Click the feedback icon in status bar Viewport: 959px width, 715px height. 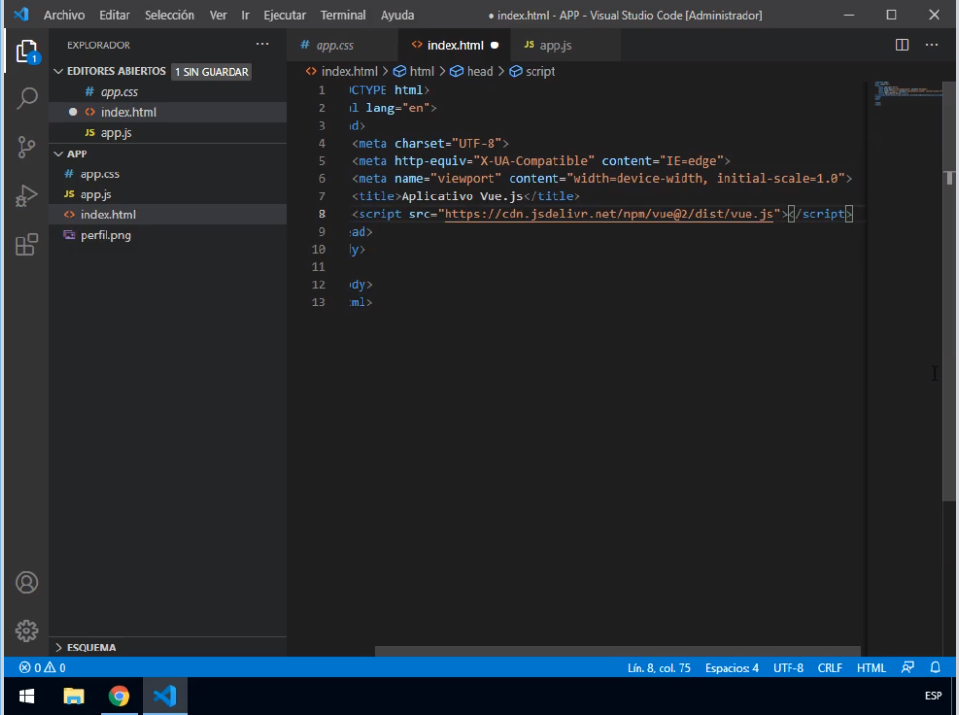pyautogui.click(x=907, y=667)
